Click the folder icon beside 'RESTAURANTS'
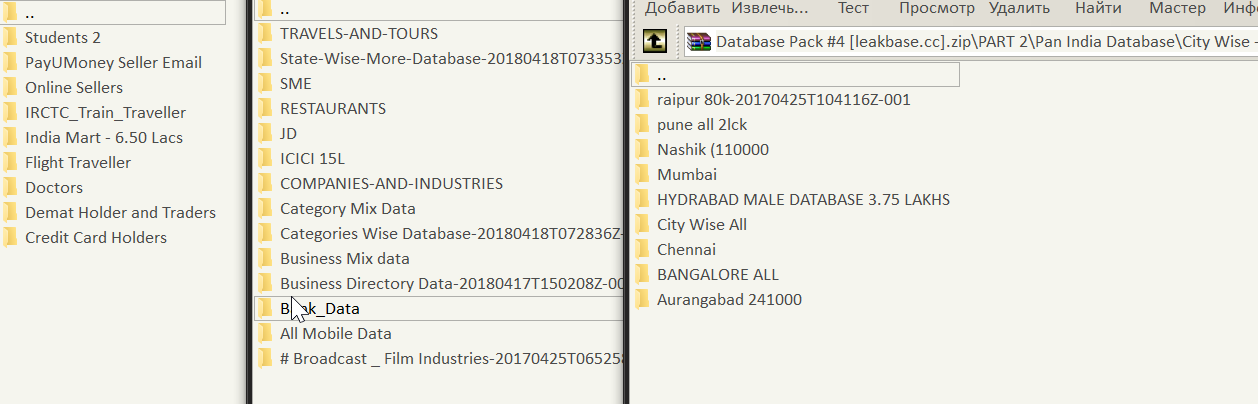 265,108
